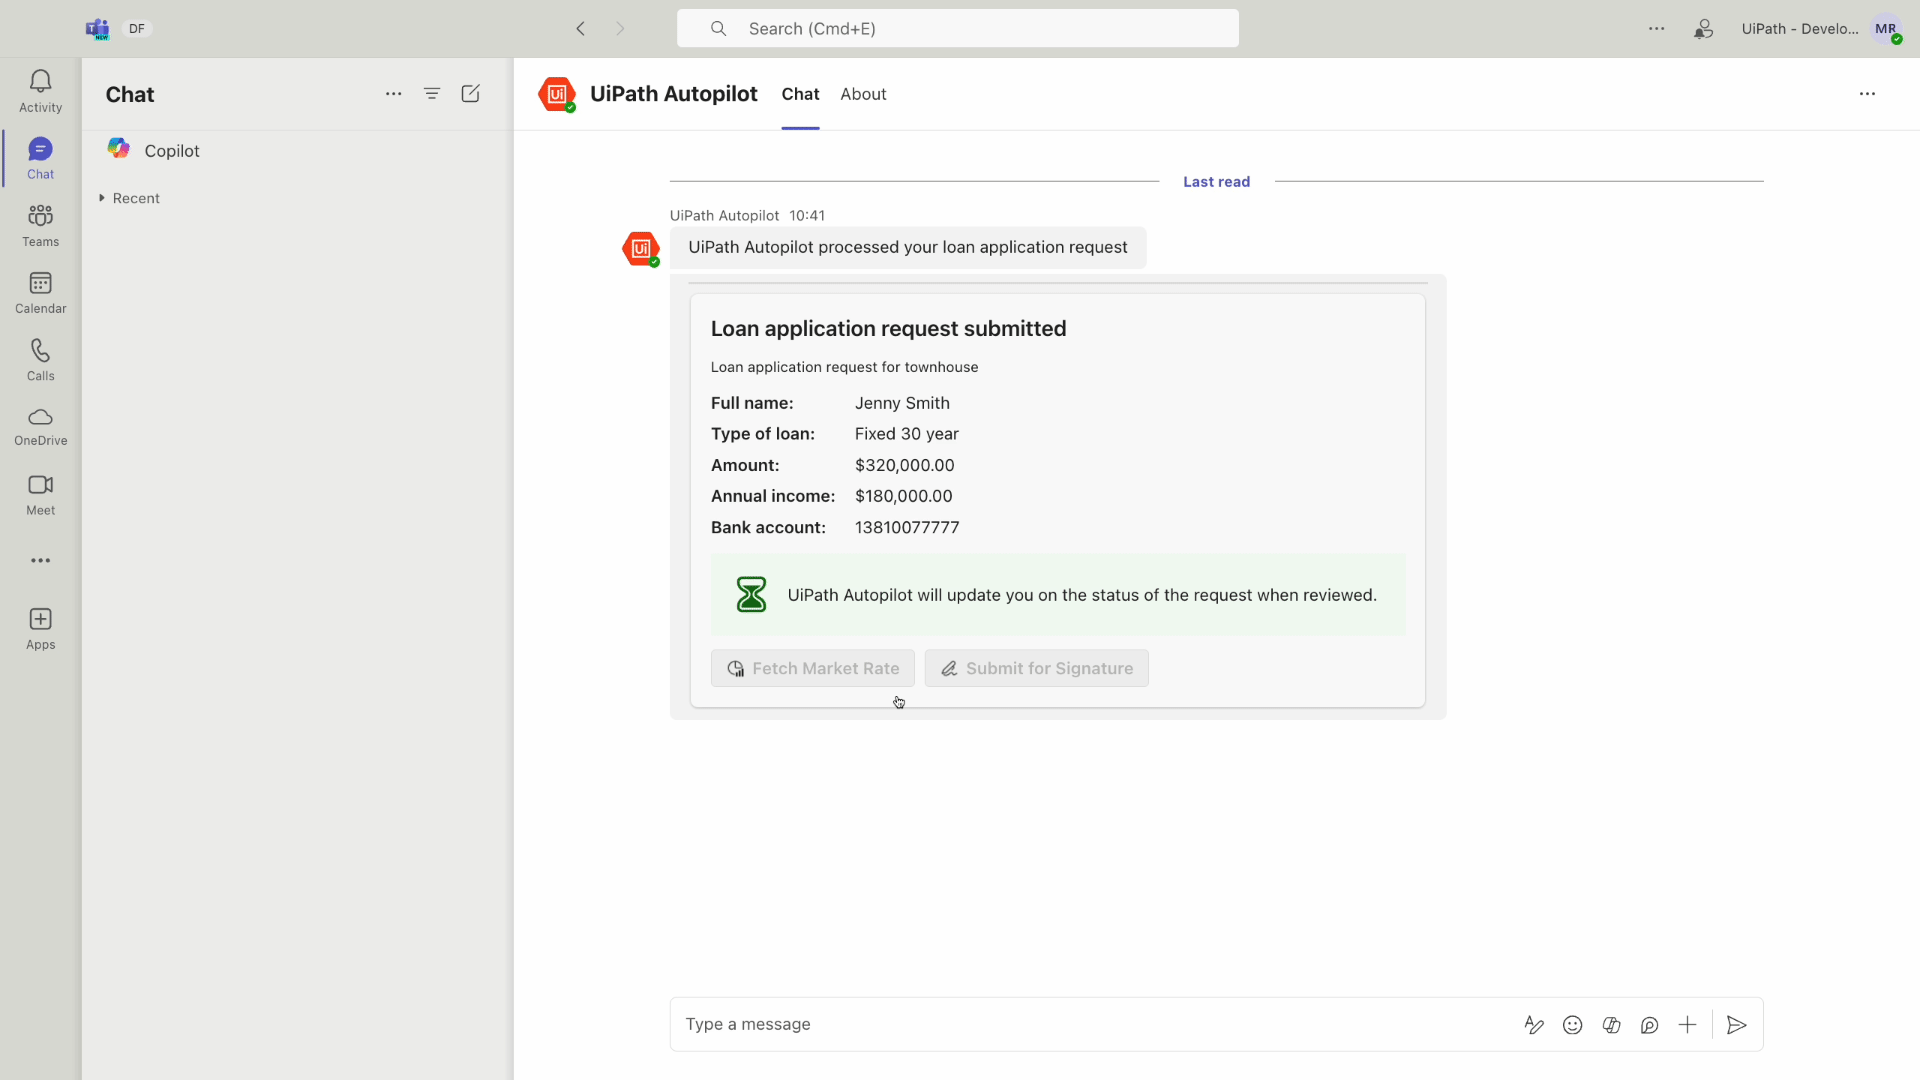Click the hourglass status icon in loan card

click(748, 595)
